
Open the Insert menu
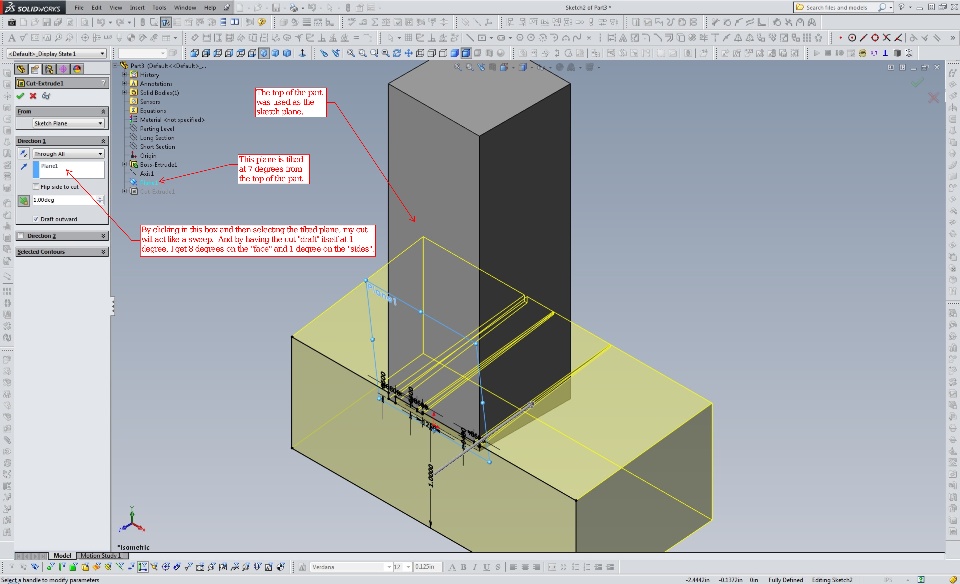137,8
